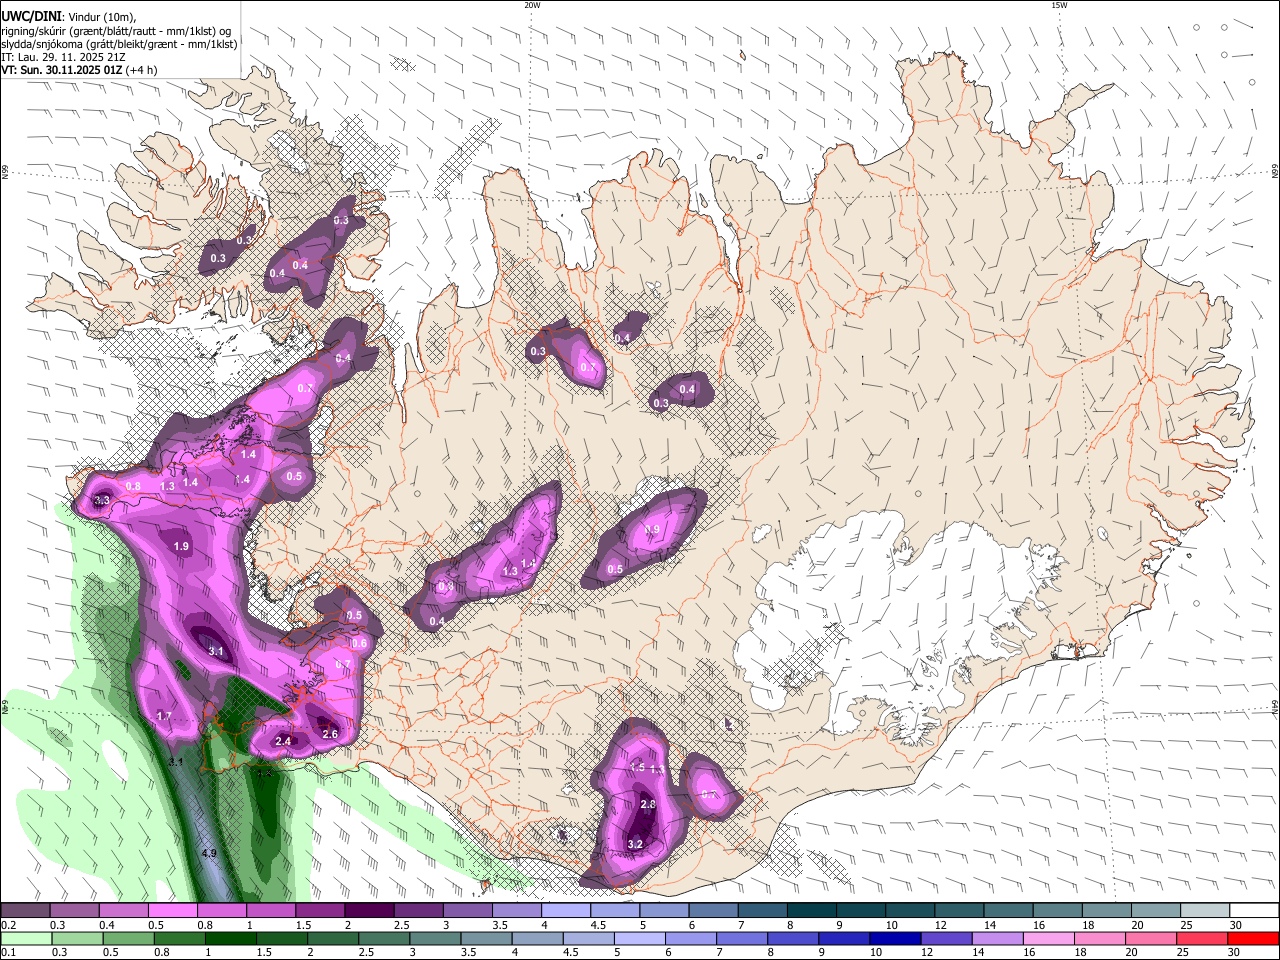Select the pale green 0.1 swatch in lower legend
Screen dimensions: 1280x960
(x=25, y=939)
